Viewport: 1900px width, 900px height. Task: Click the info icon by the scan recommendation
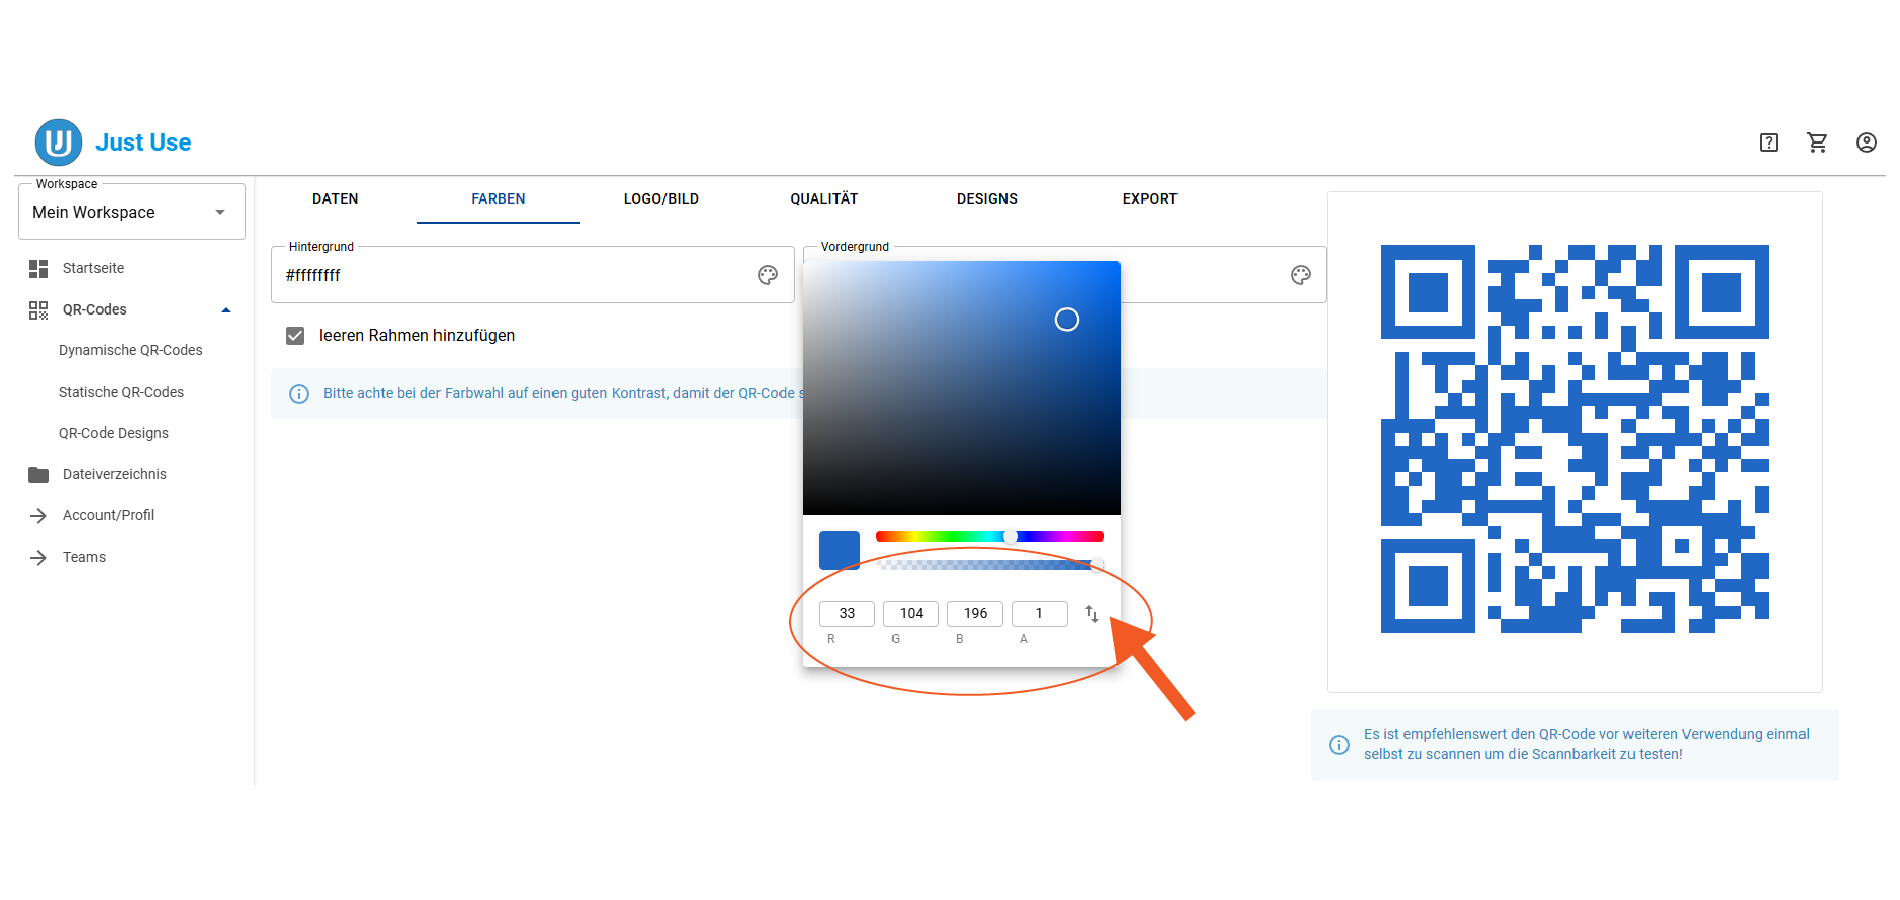1339,745
